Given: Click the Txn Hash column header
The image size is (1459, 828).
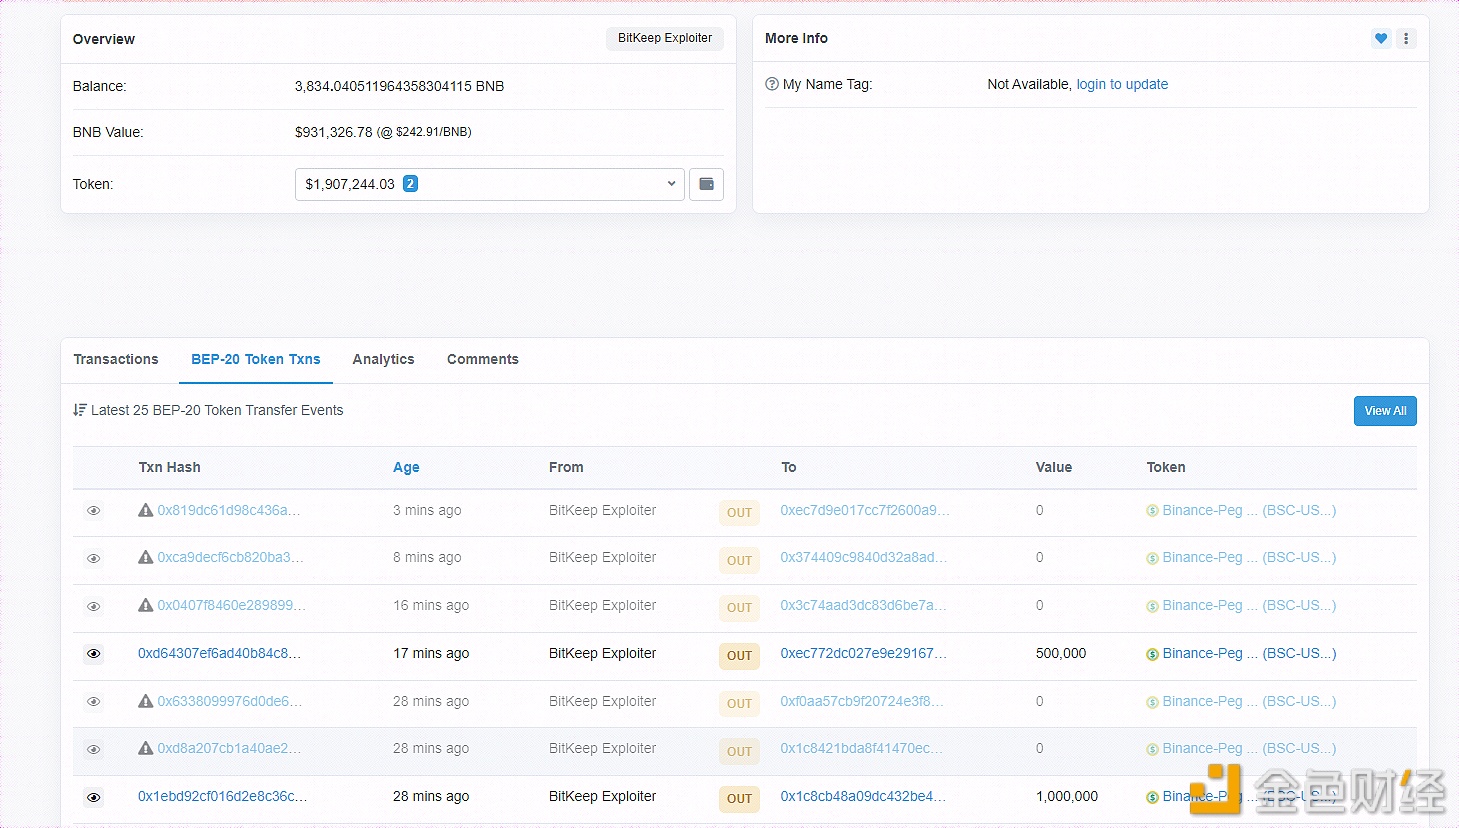Looking at the screenshot, I should coord(169,467).
